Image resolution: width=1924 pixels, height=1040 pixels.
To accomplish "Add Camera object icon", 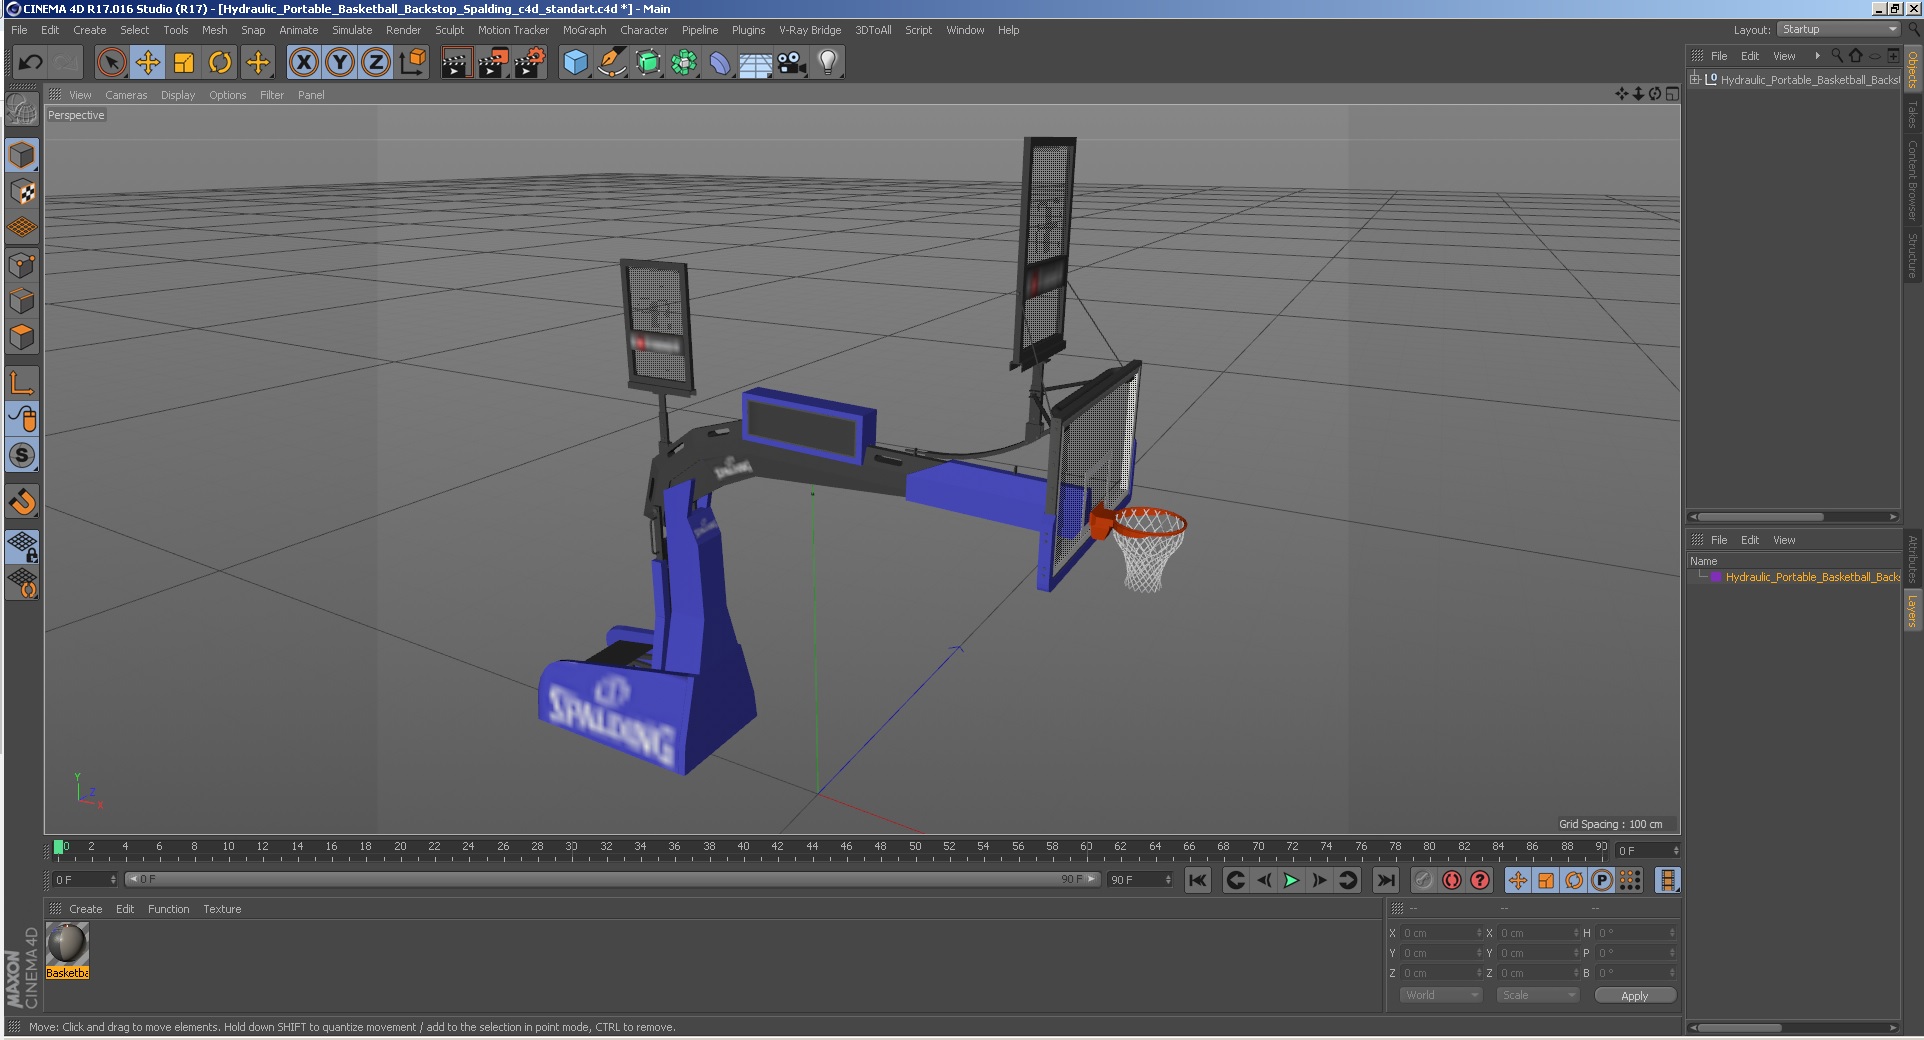I will pyautogui.click(x=792, y=63).
